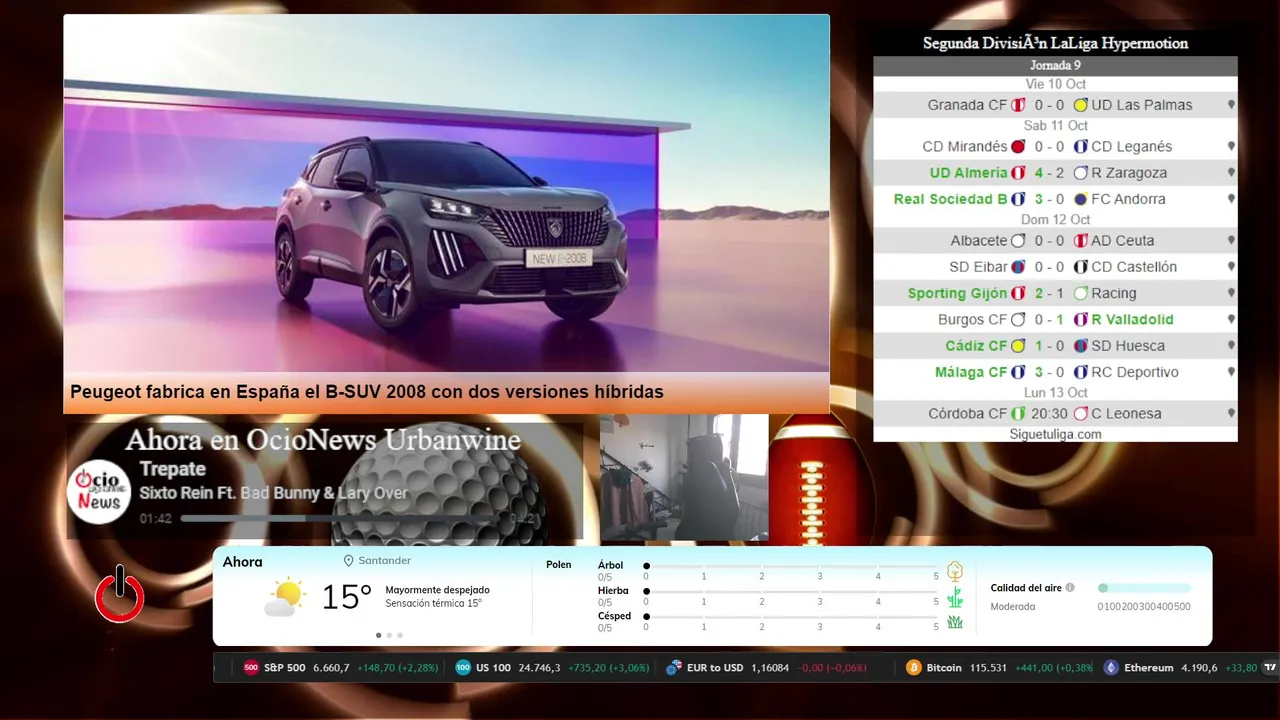The width and height of the screenshot is (1280, 720).
Task: Click the 'R Zaragoza' team name
Action: (1129, 173)
